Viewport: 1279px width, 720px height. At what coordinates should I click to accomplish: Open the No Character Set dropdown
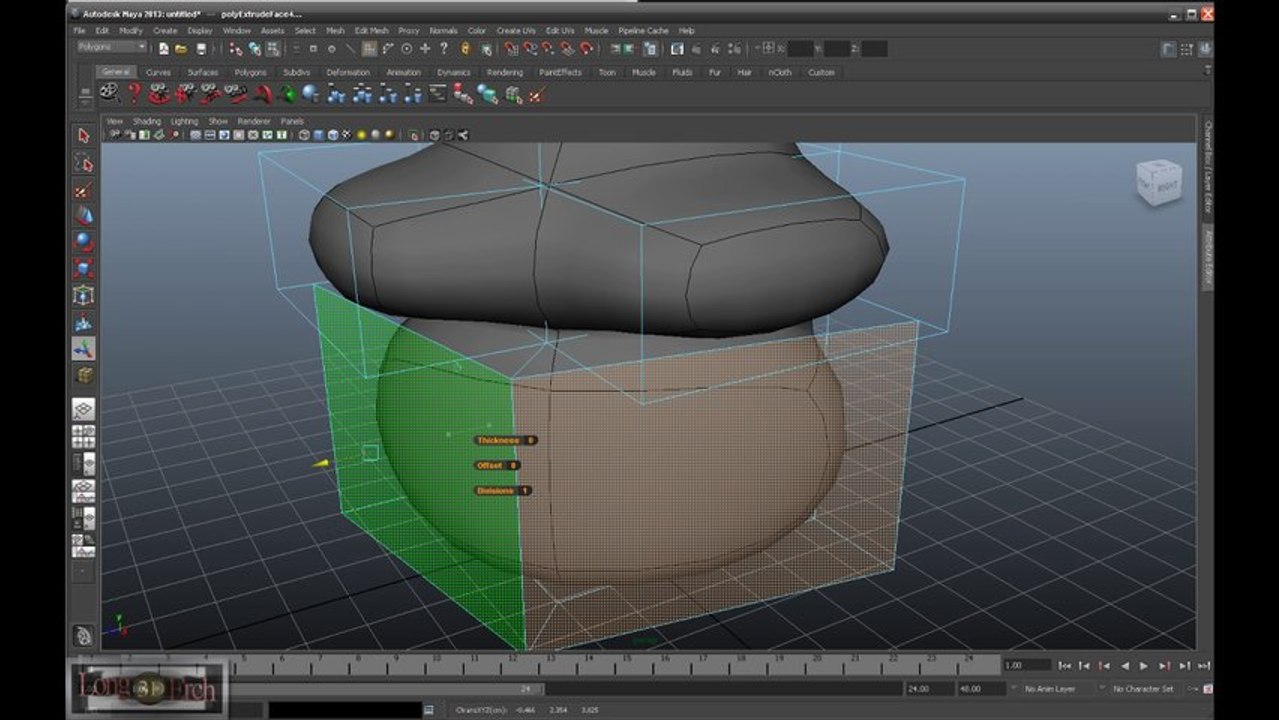click(x=1151, y=689)
